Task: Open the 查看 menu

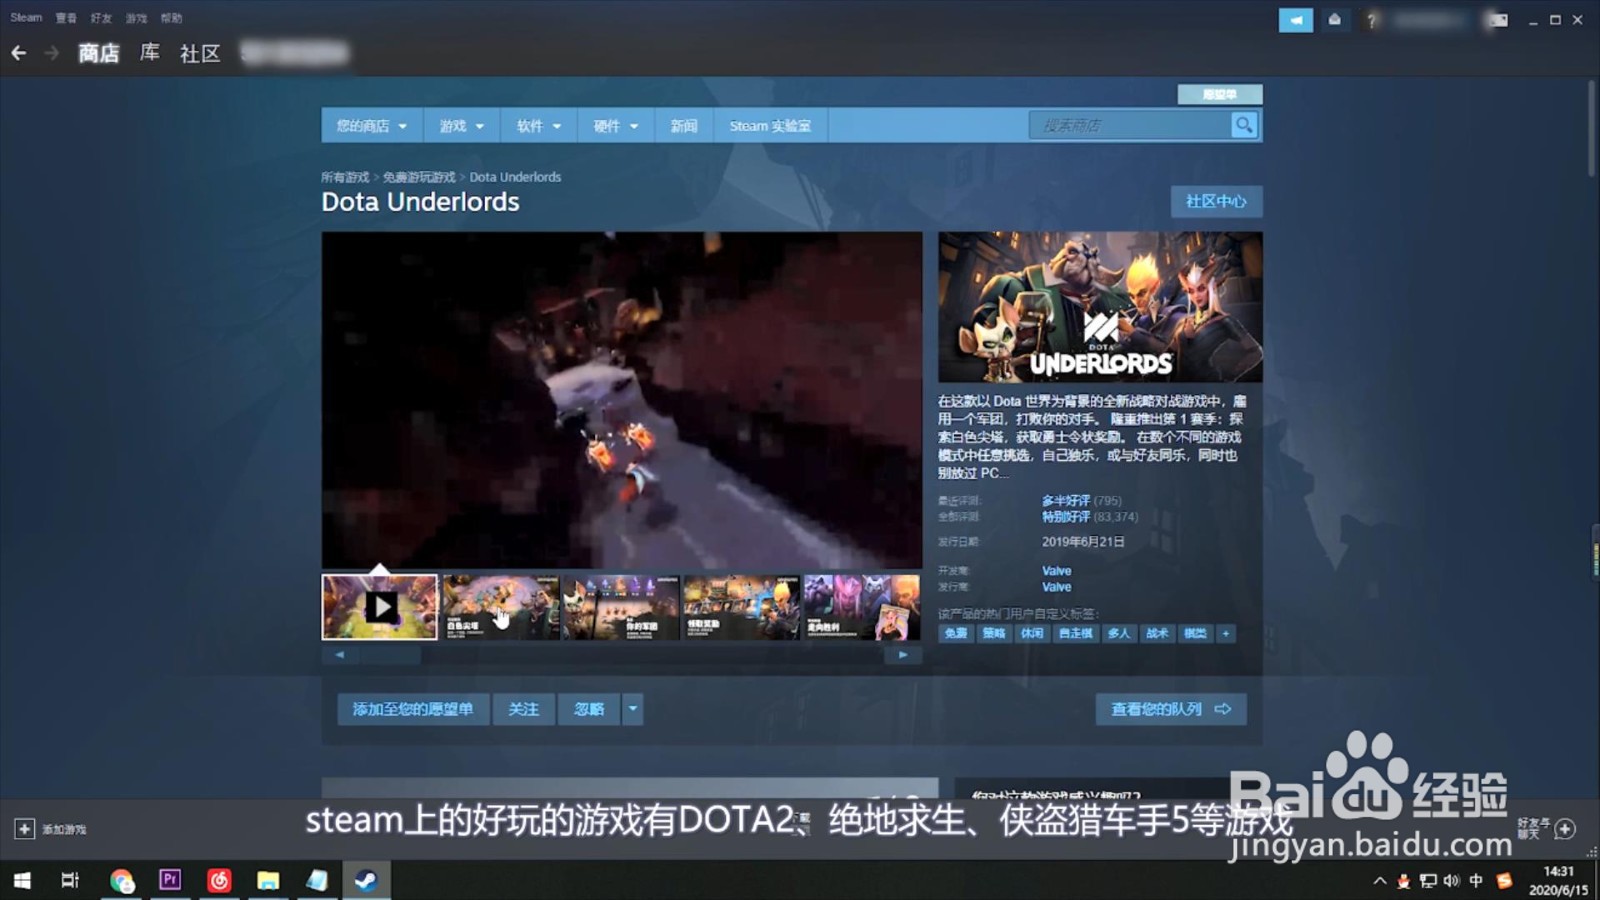Action: click(x=65, y=17)
